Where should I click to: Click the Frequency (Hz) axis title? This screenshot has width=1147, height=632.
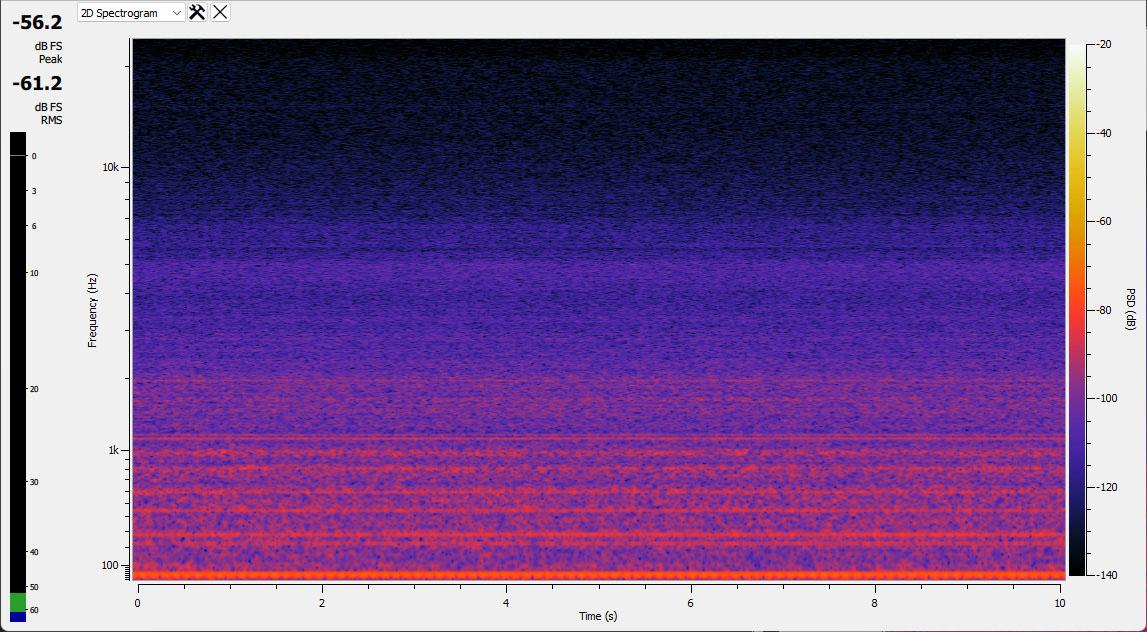pyautogui.click(x=93, y=310)
